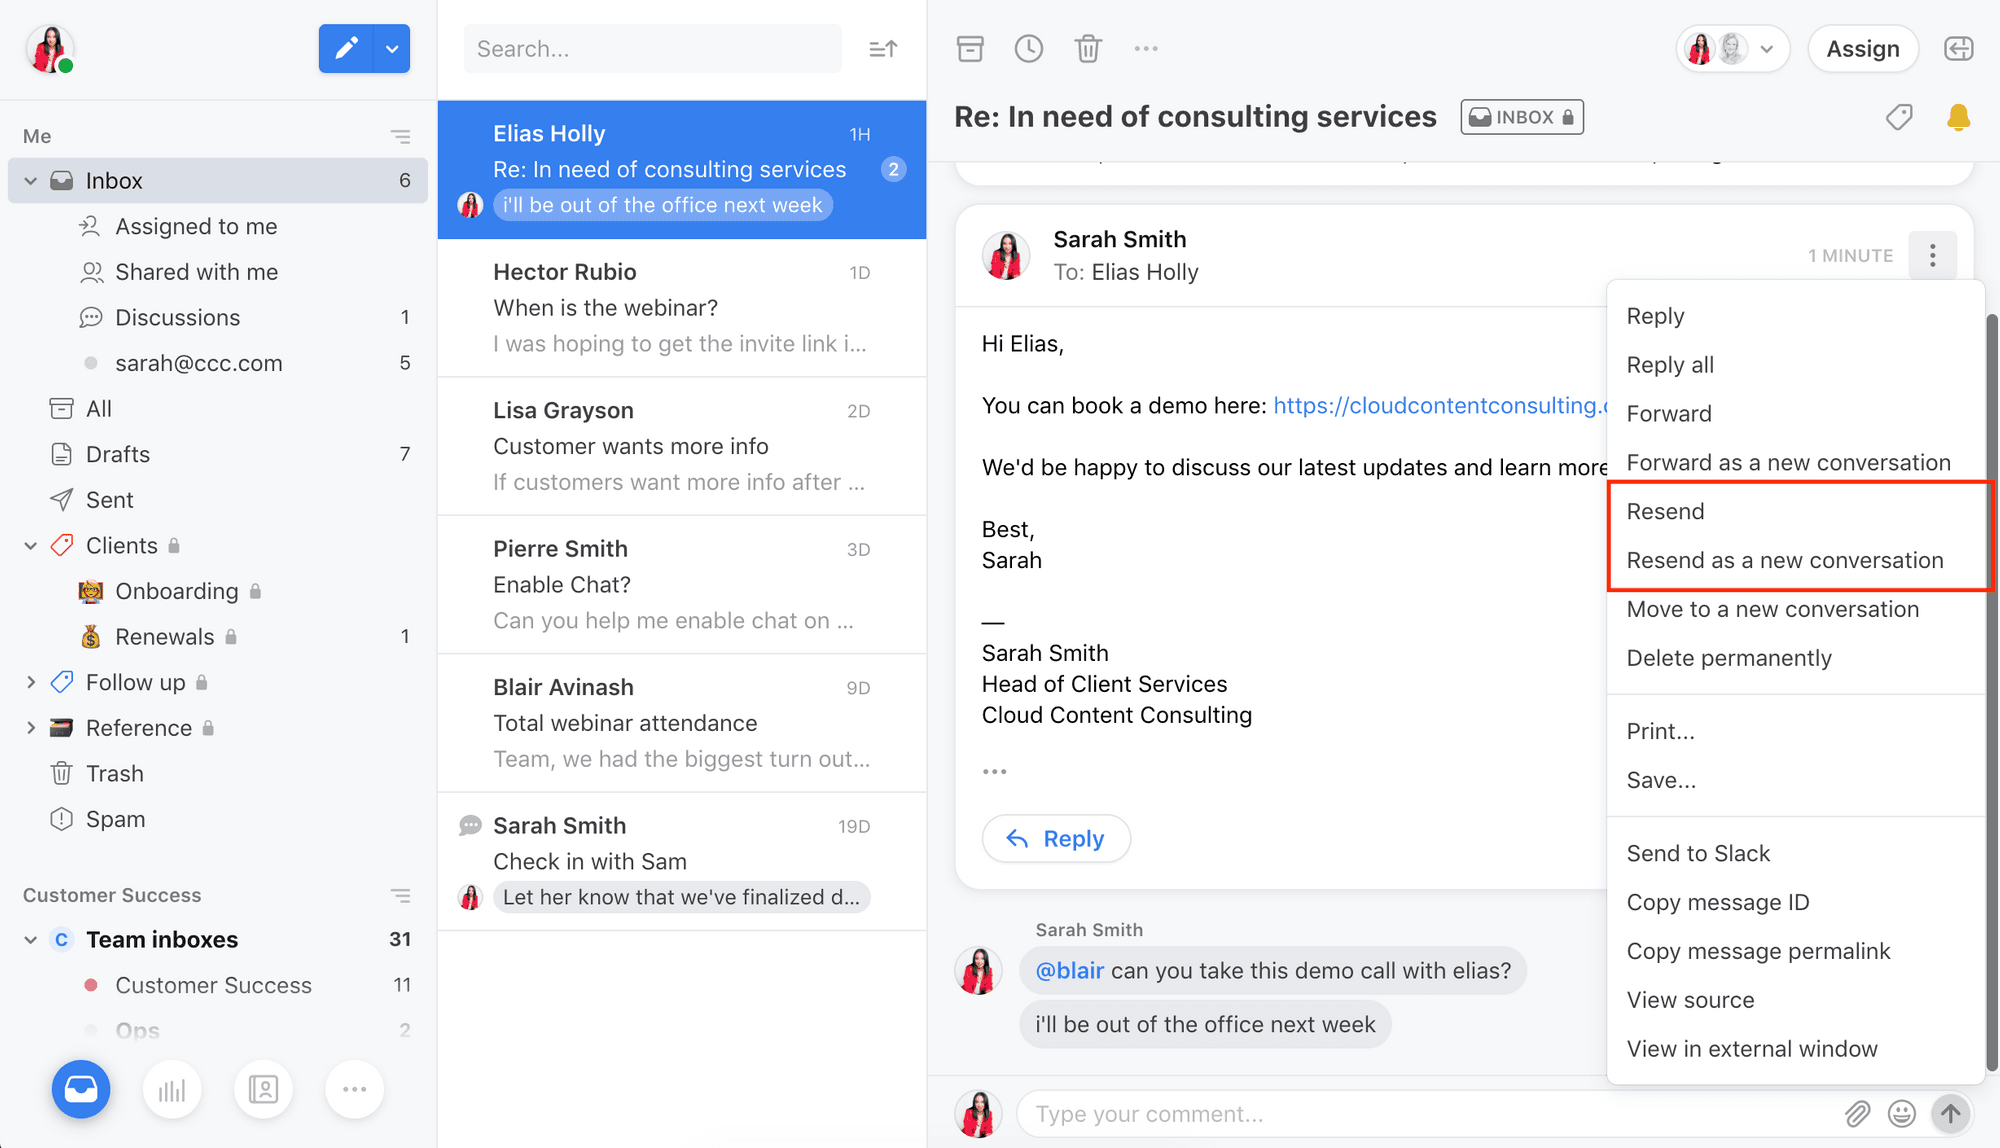Attach a file with paperclip icon

click(x=1857, y=1114)
